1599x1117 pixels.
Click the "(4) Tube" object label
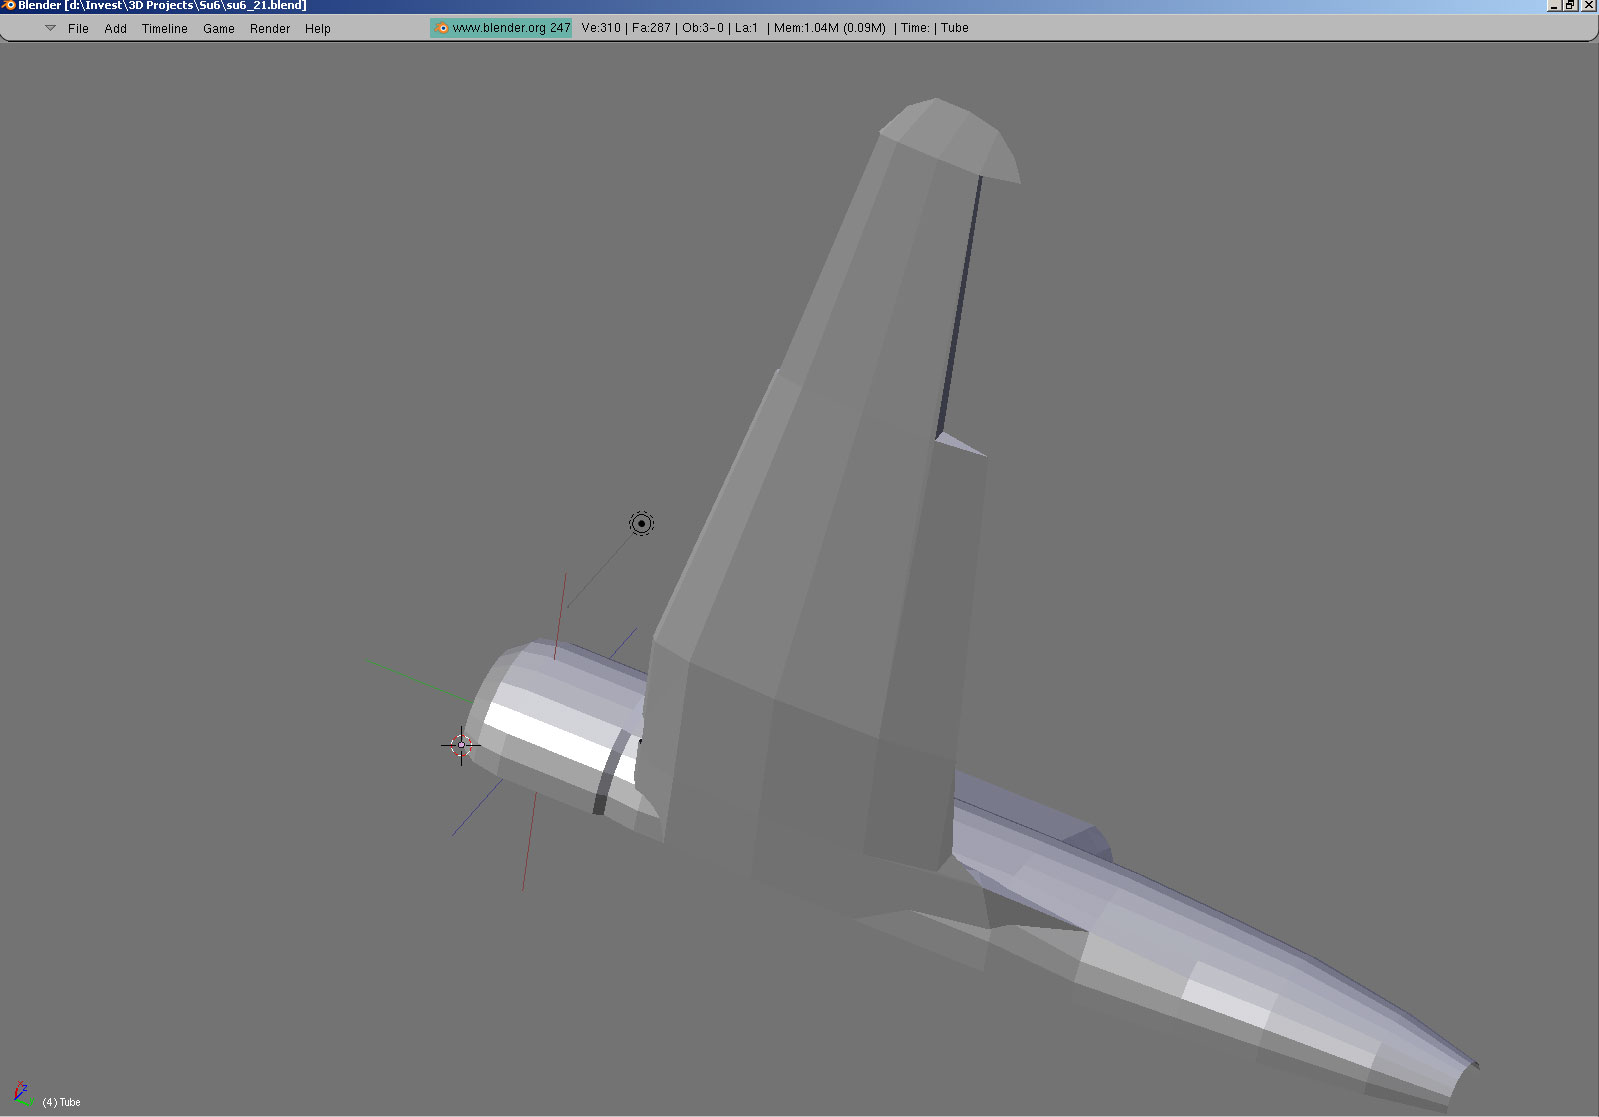pos(61,1102)
